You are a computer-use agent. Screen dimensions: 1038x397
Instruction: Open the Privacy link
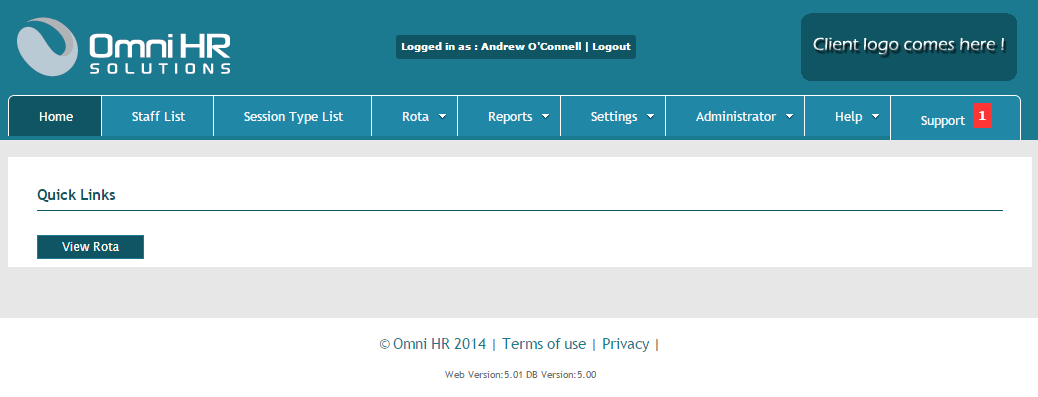(626, 344)
